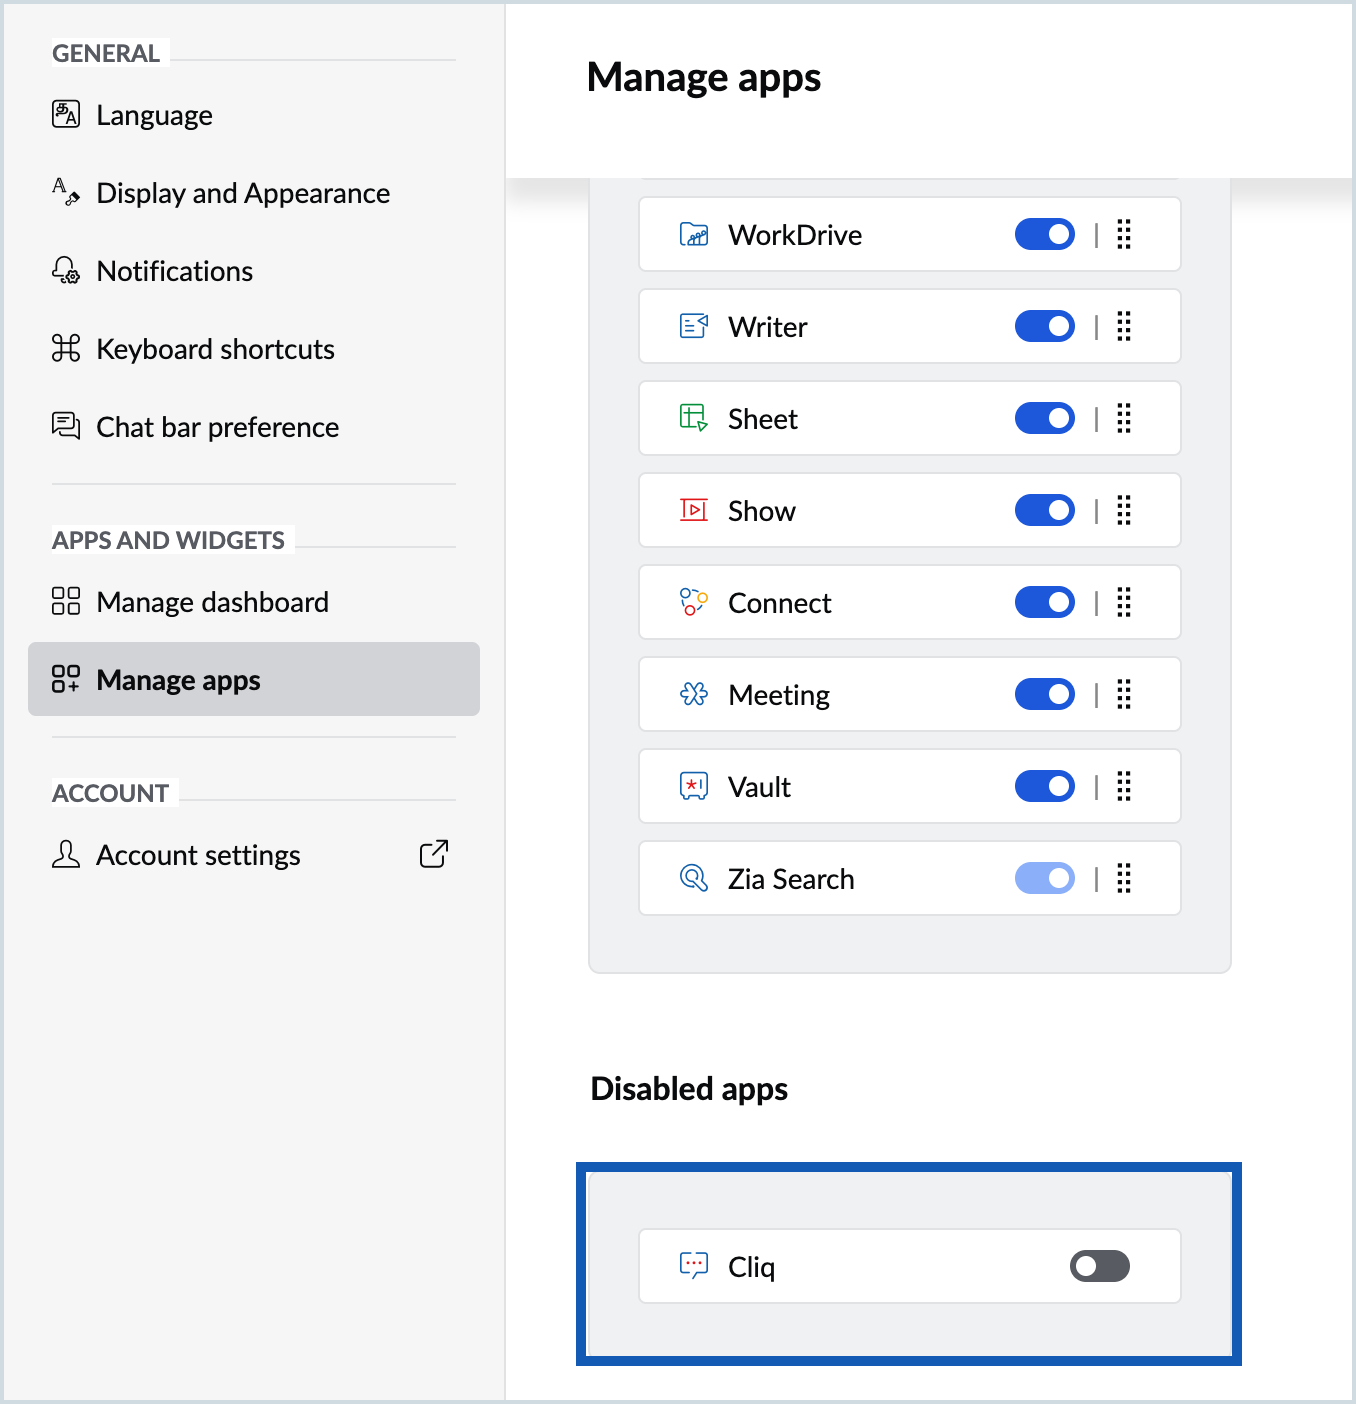Click the WorkDrive app icon
This screenshot has height=1404, width=1356.
pyautogui.click(x=694, y=234)
